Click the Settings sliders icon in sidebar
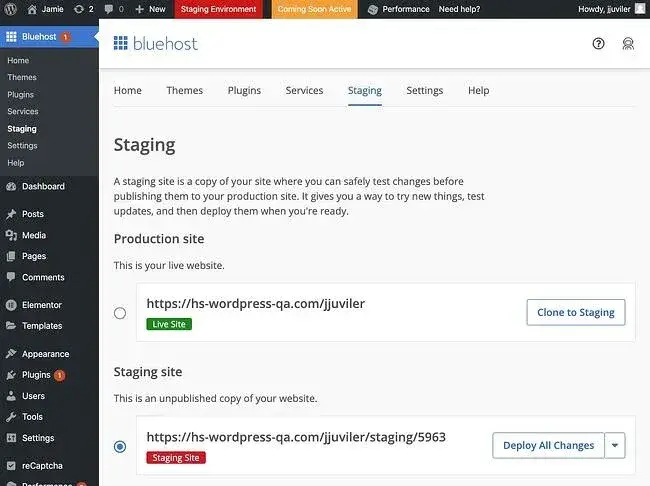 point(11,438)
